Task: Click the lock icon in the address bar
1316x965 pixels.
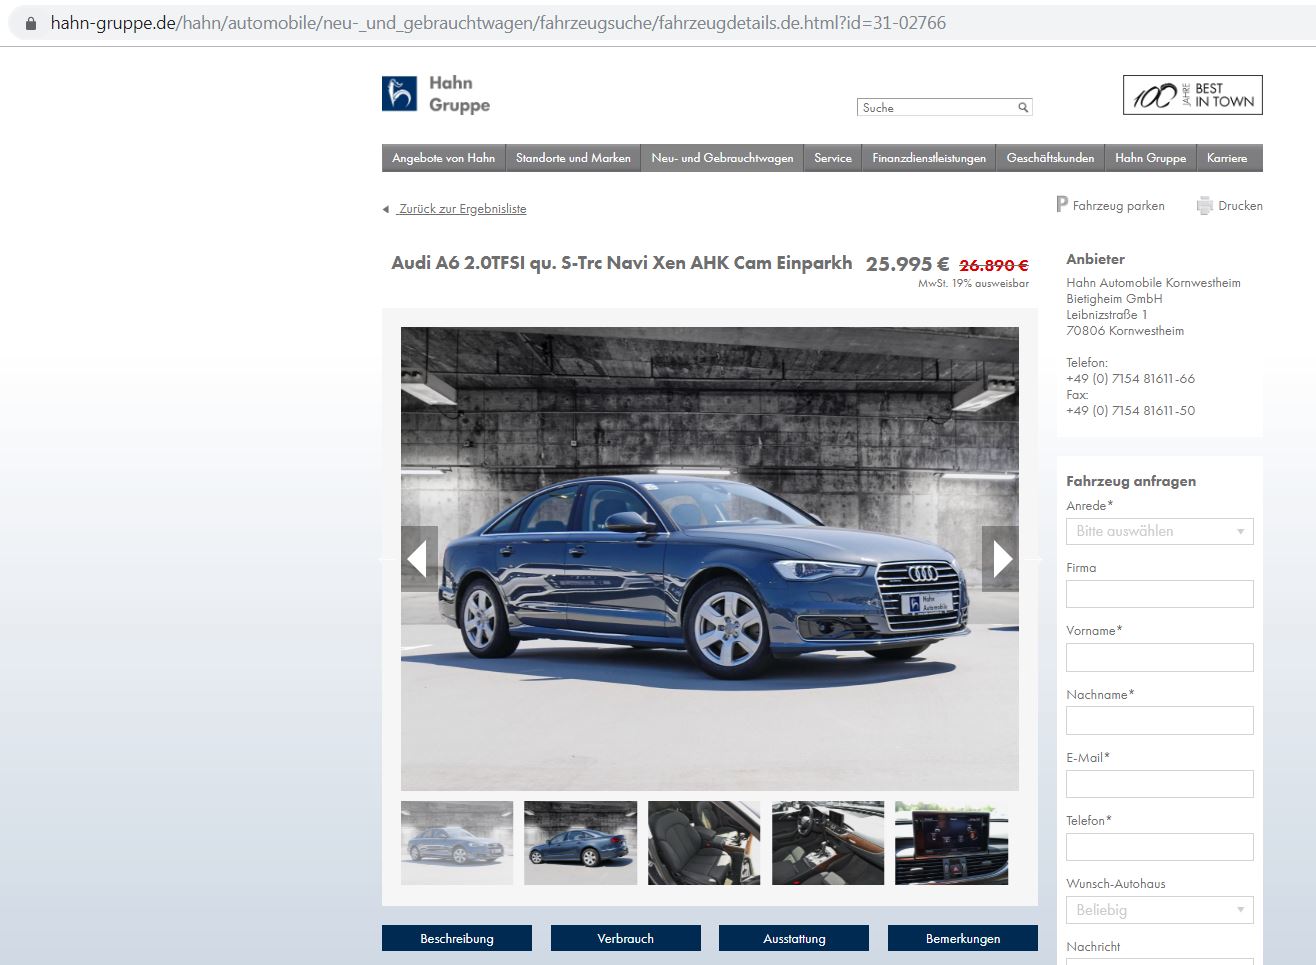Action: (x=31, y=23)
